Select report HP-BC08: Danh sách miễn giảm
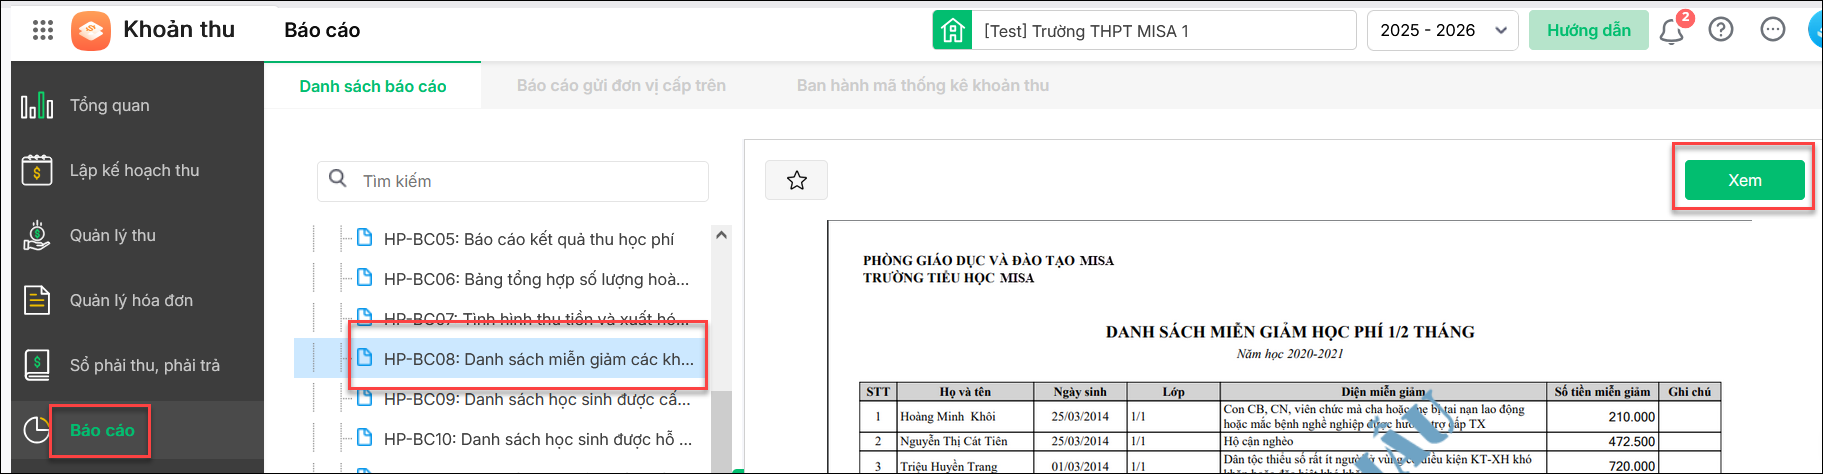Image resolution: width=1823 pixels, height=474 pixels. coord(538,359)
